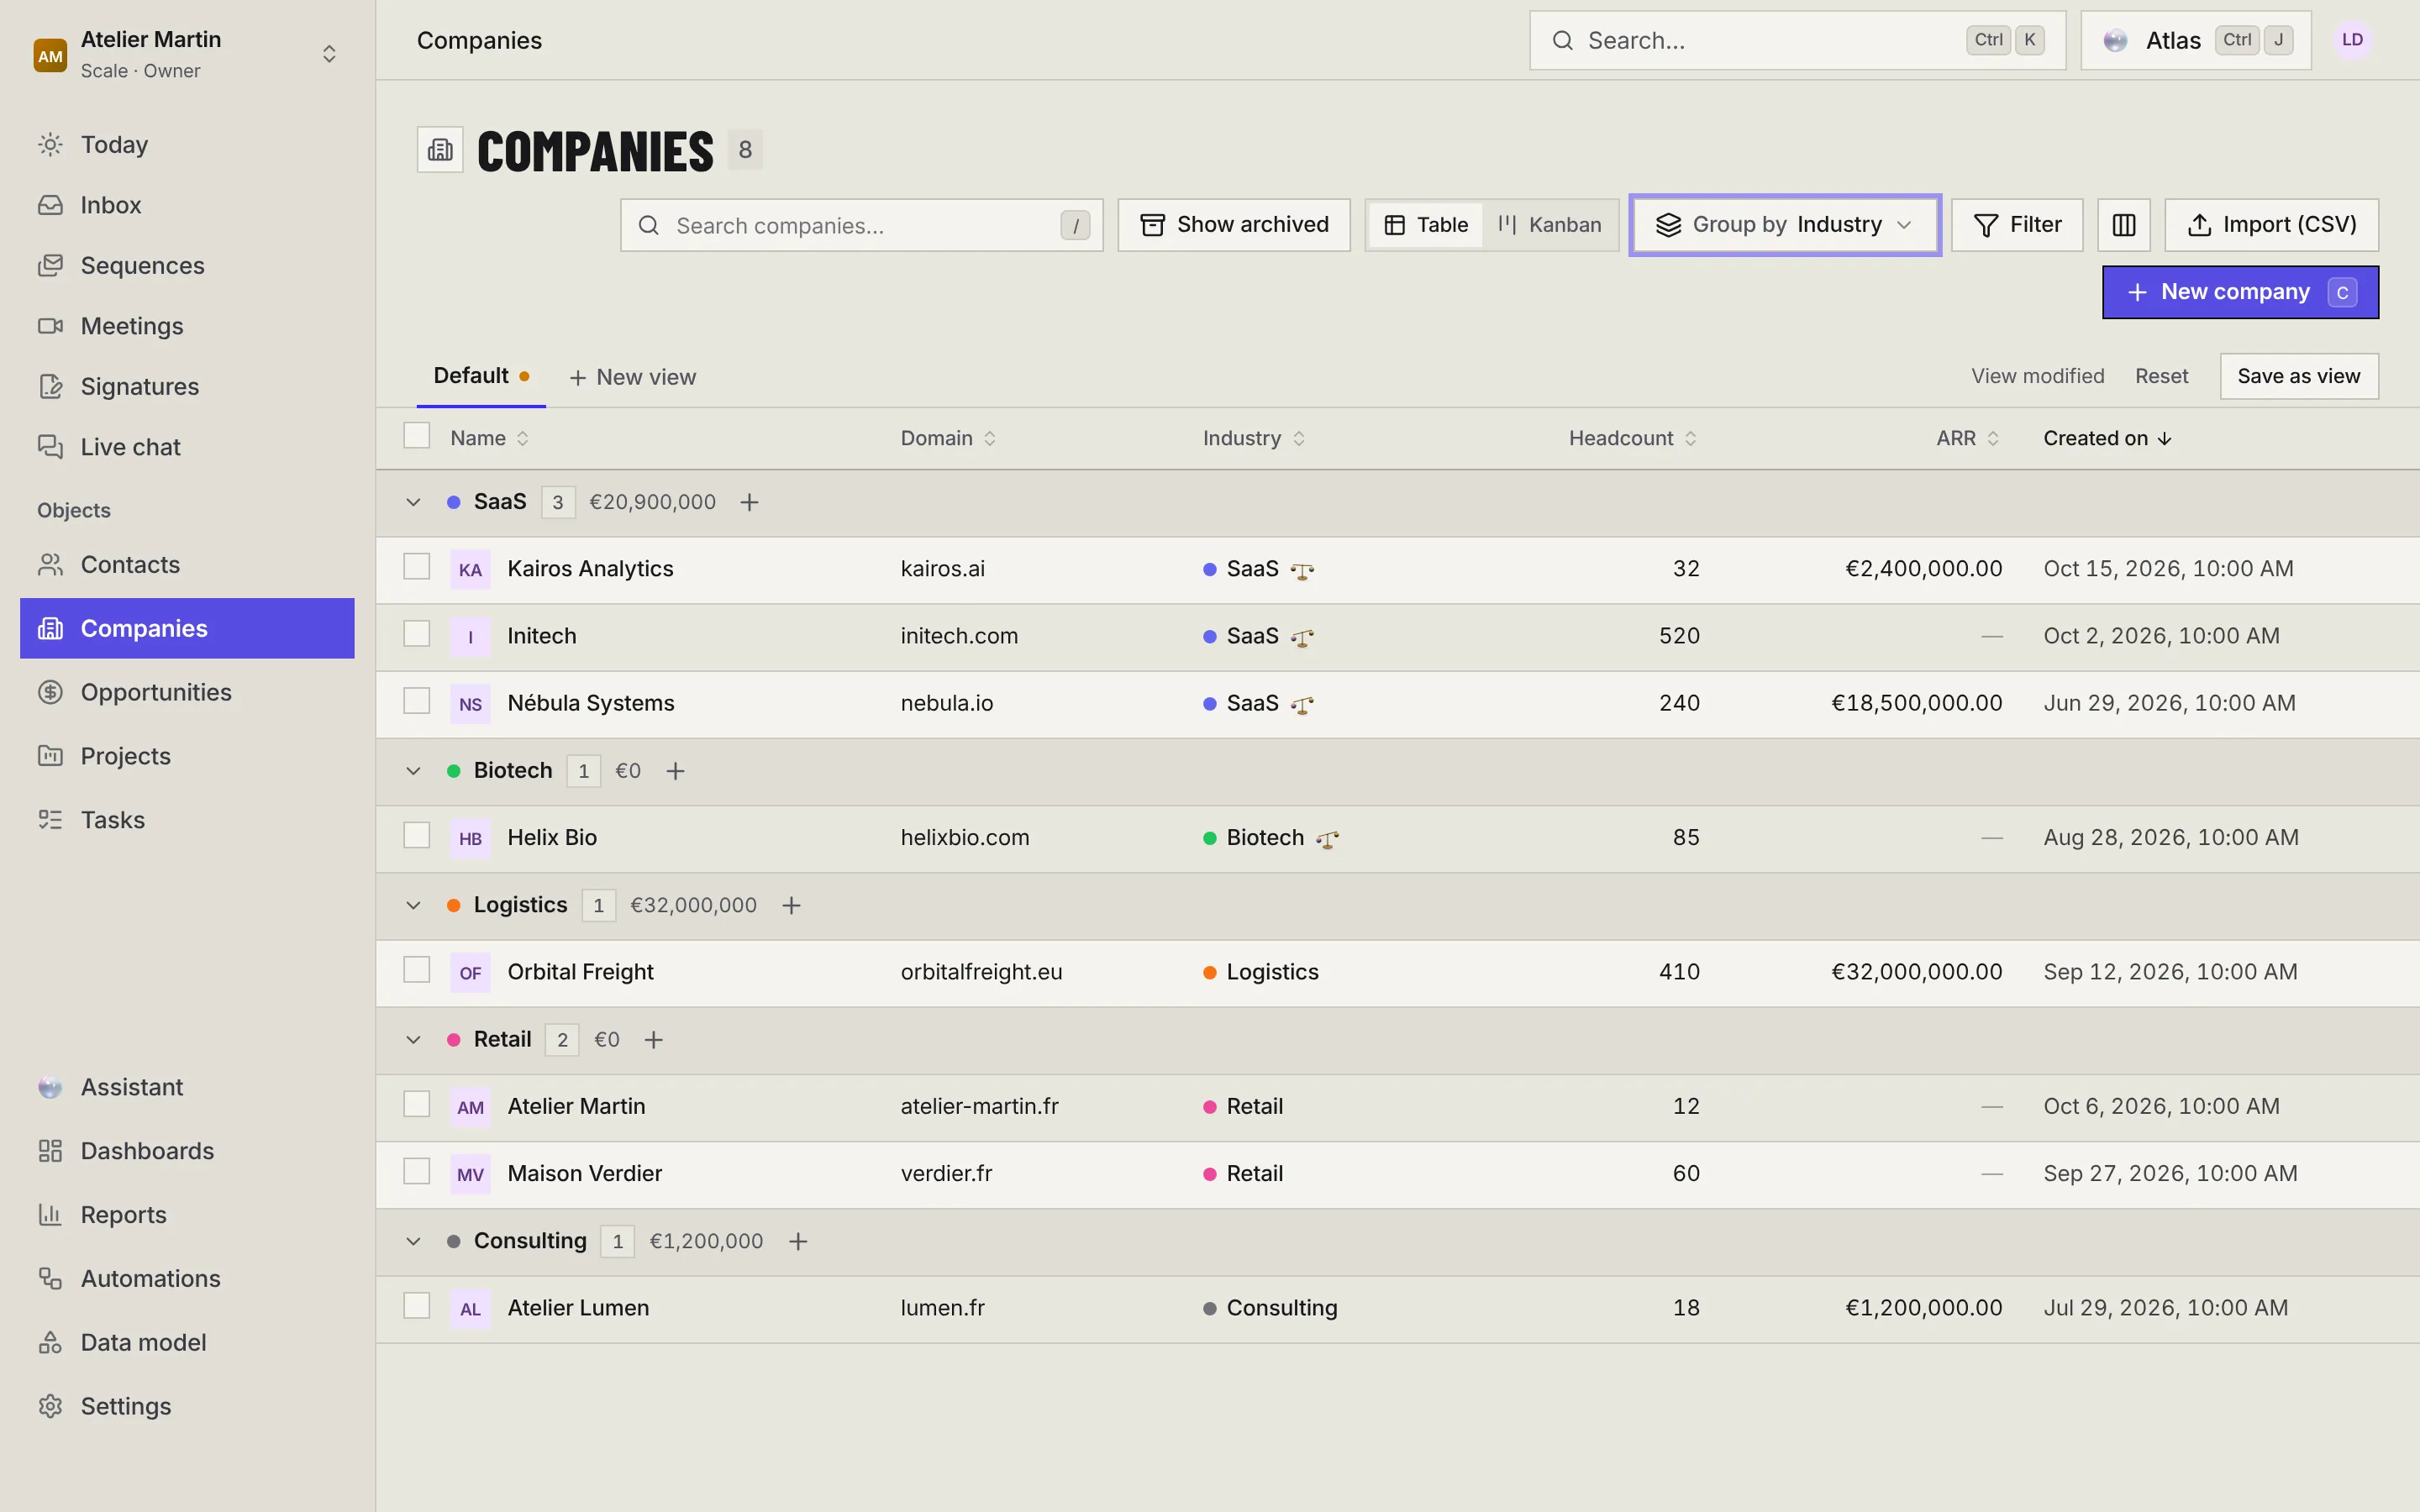This screenshot has width=2420, height=1512.
Task: Select the Kairos Analytics row checkbox
Action: 416,567
